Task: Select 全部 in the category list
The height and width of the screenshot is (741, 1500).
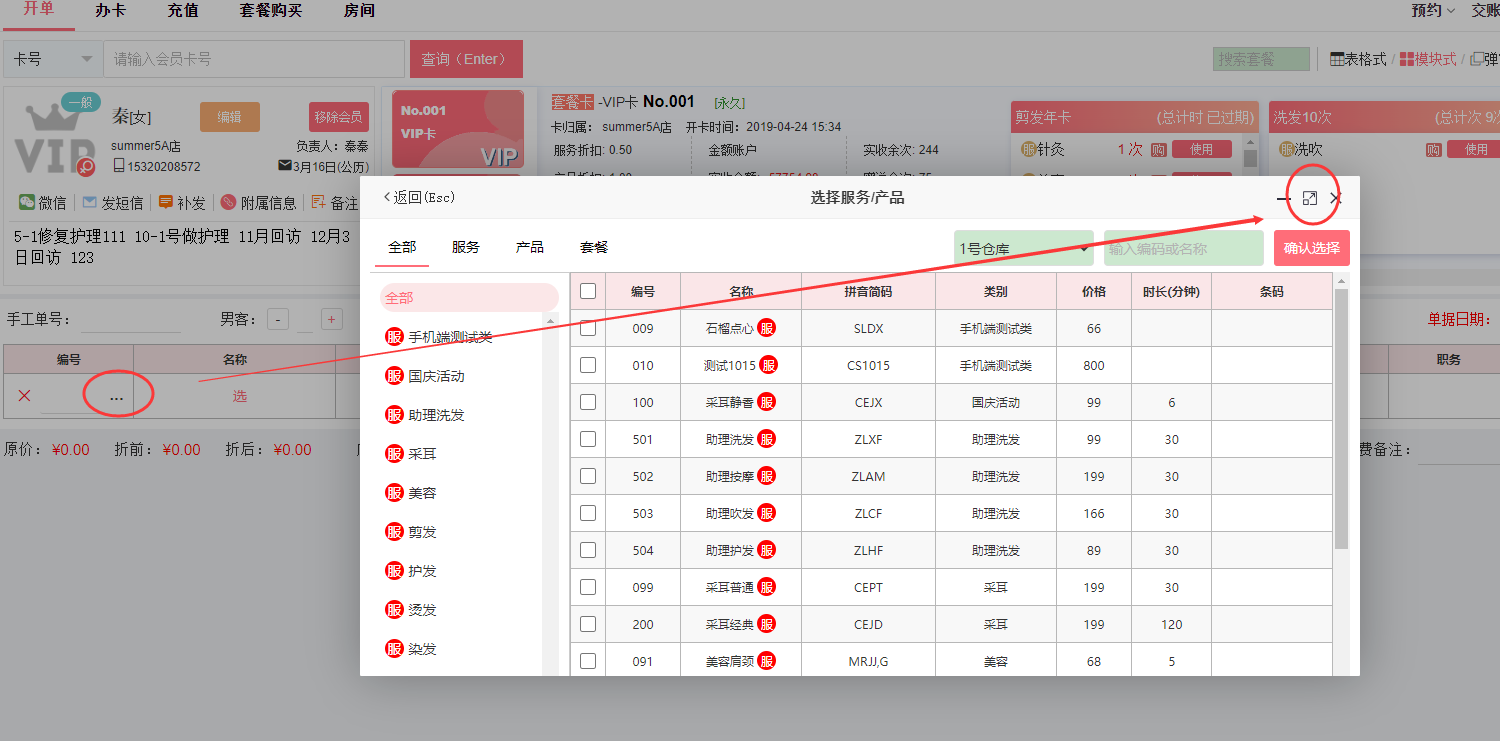Action: tap(469, 298)
